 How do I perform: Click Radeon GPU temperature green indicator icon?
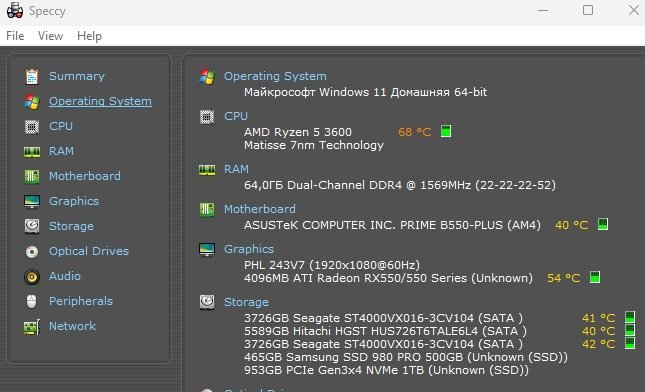[595, 278]
